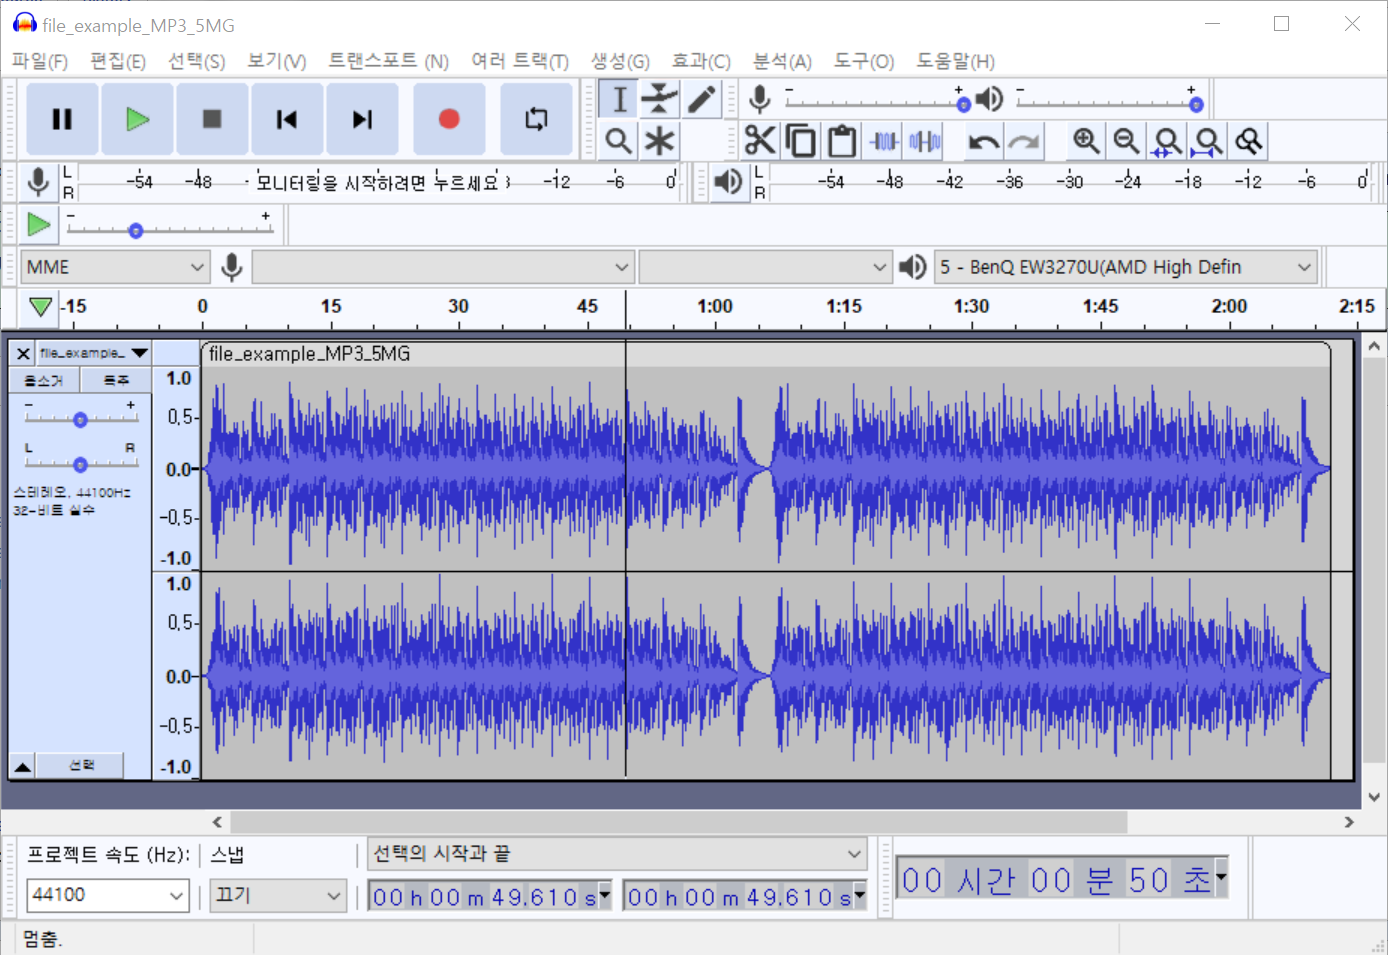Click the Silence audio icon

925,141
